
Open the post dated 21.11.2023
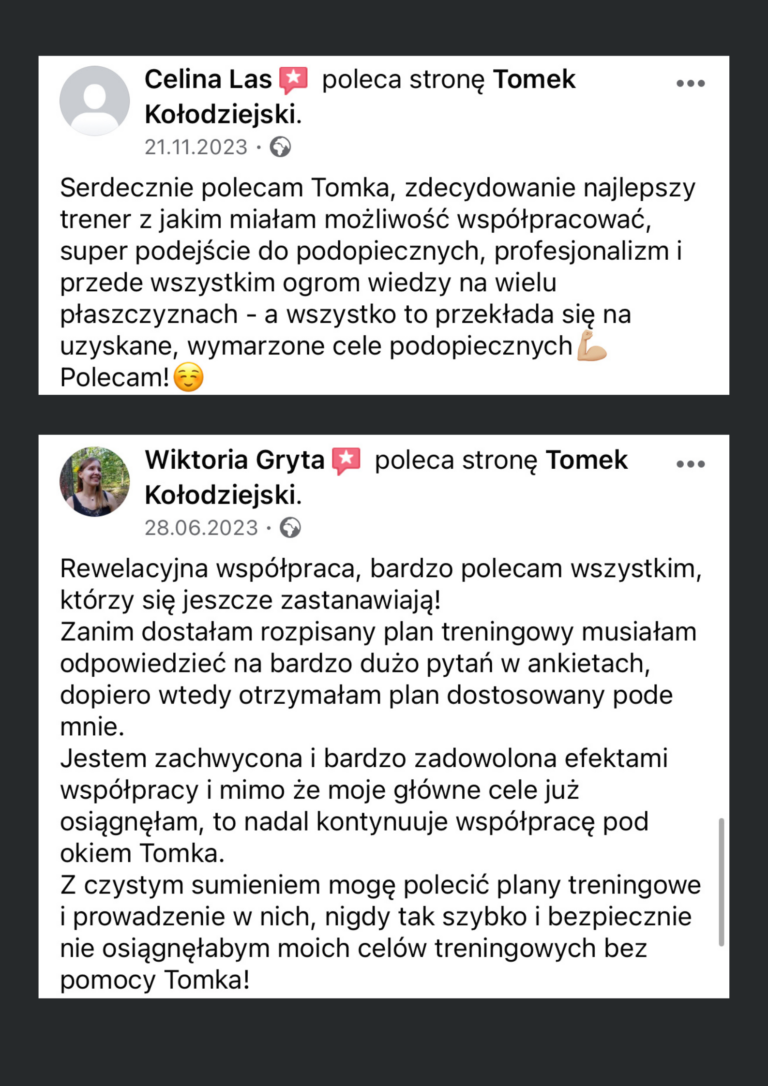(x=195, y=147)
